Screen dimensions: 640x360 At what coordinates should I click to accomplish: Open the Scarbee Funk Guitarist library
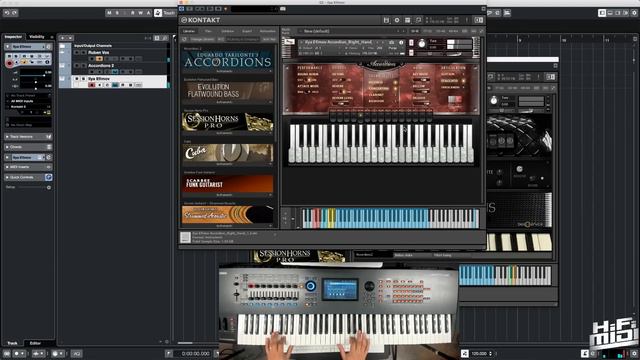[x=227, y=184]
